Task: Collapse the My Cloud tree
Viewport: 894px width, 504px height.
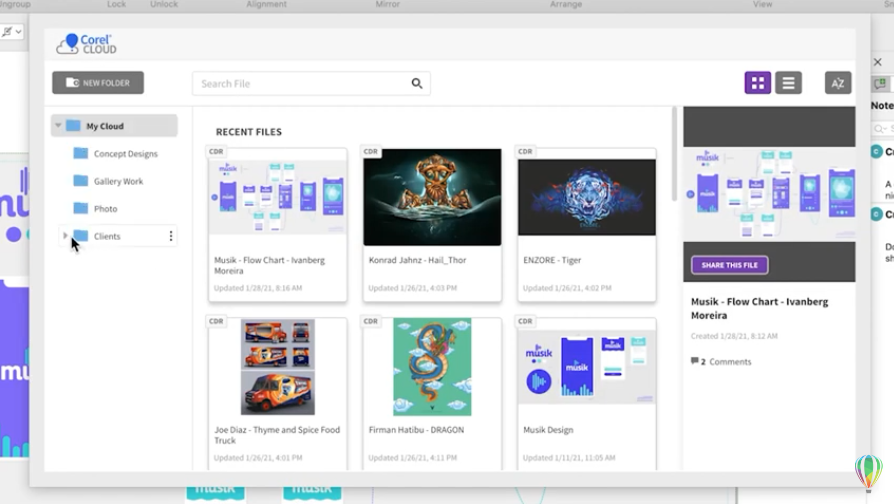Action: [x=58, y=125]
